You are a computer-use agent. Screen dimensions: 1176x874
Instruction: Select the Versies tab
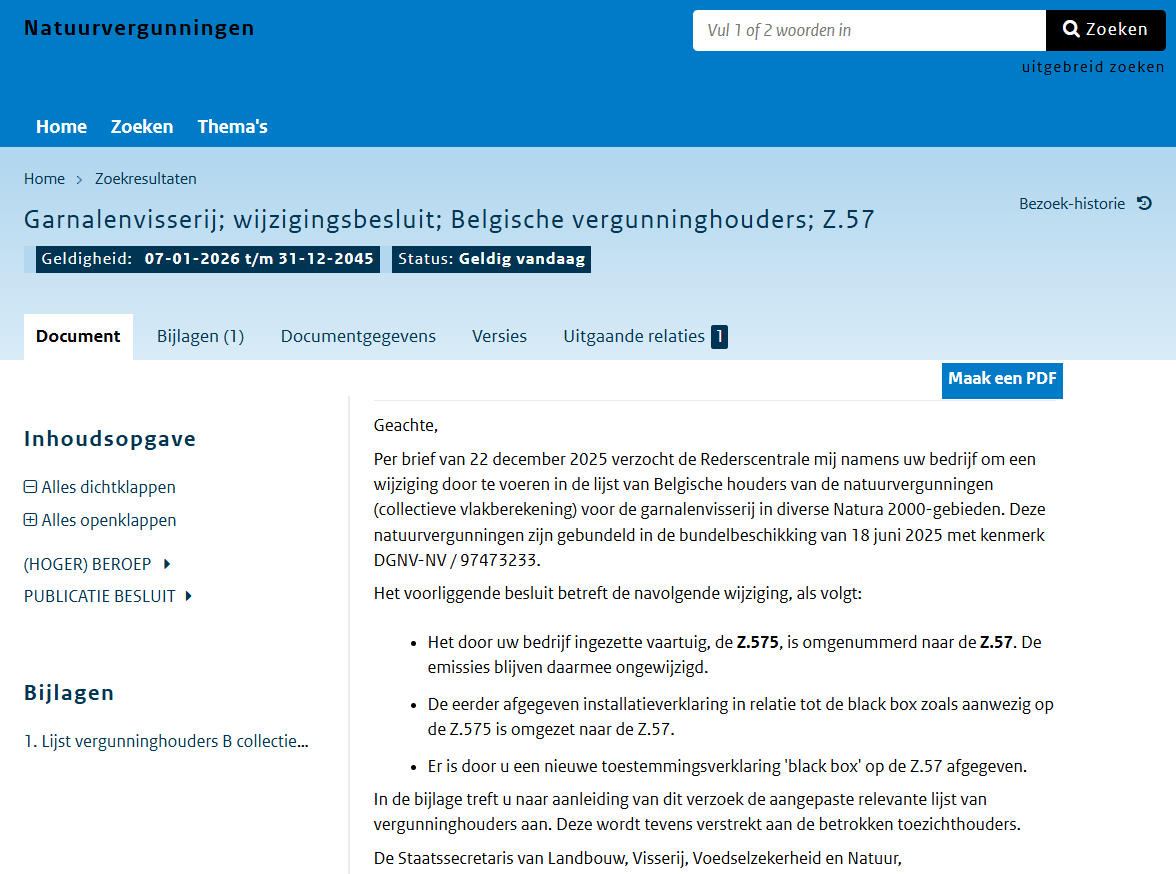(x=499, y=336)
